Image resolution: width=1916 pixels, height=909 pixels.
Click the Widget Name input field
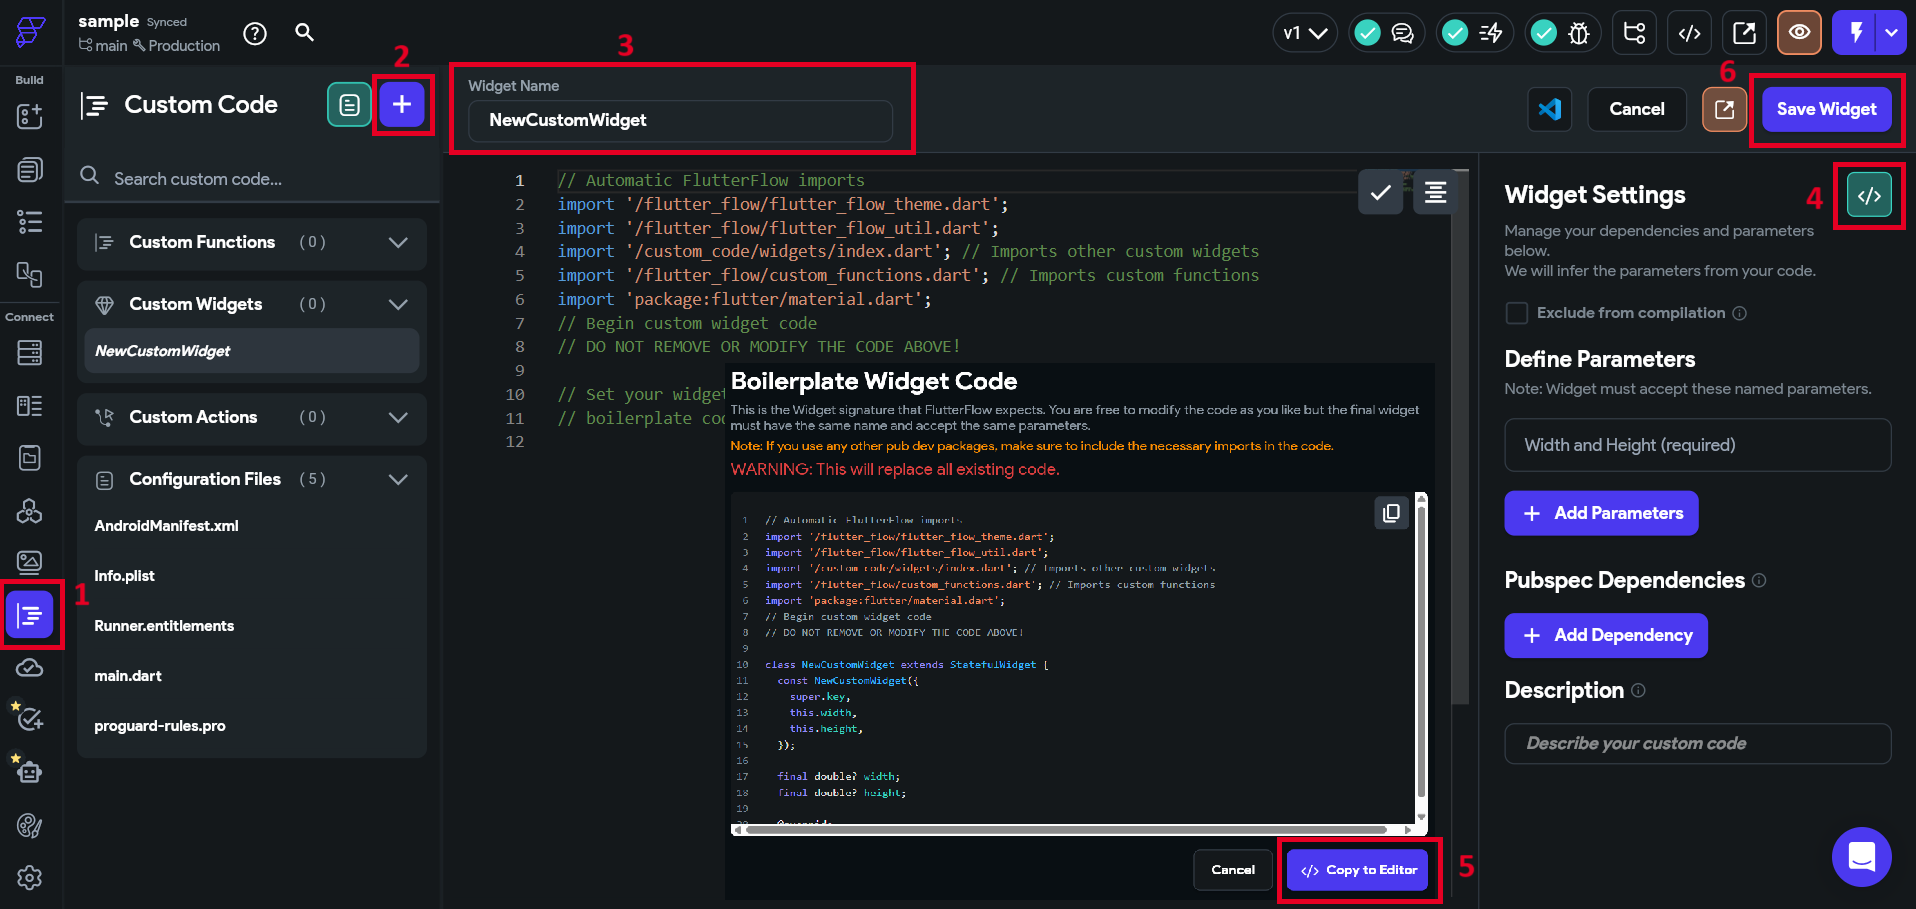[680, 120]
